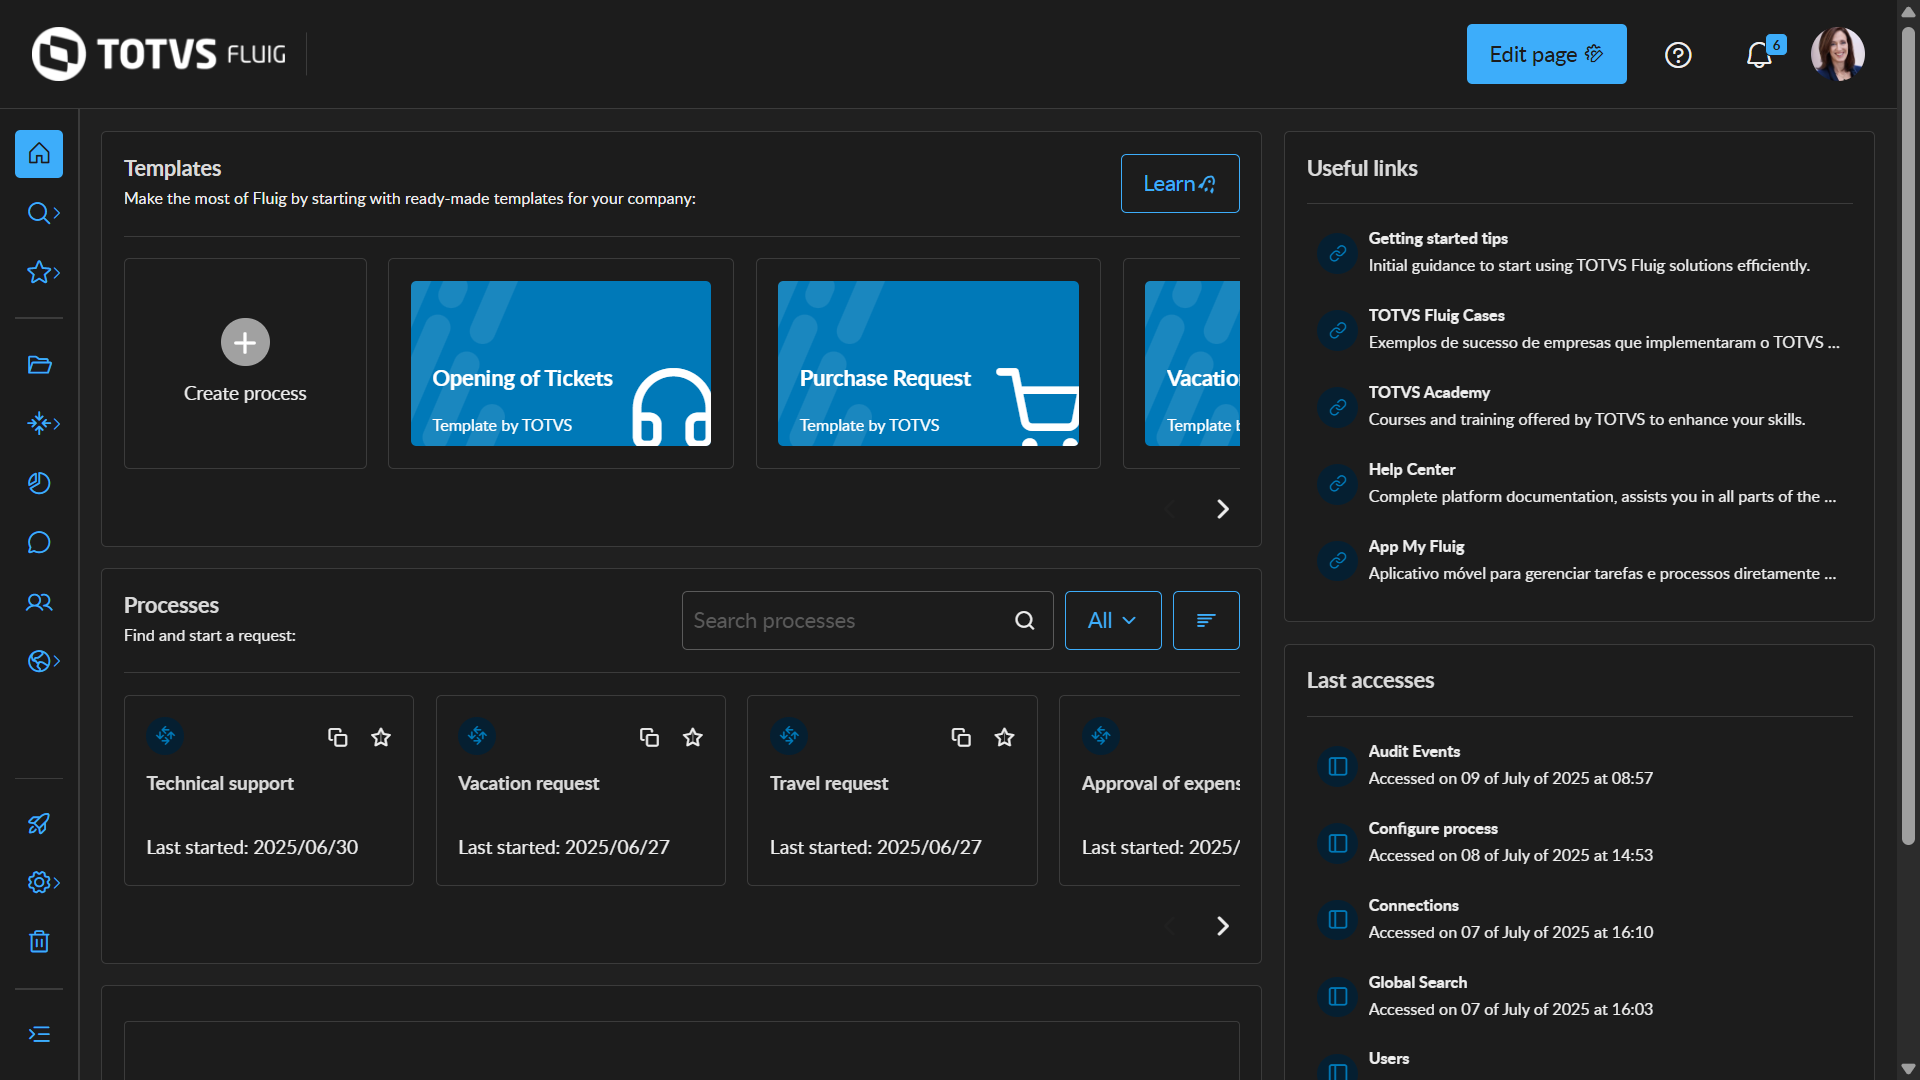Open the trash bin in sidebar
The image size is (1920, 1080).
pyautogui.click(x=39, y=941)
